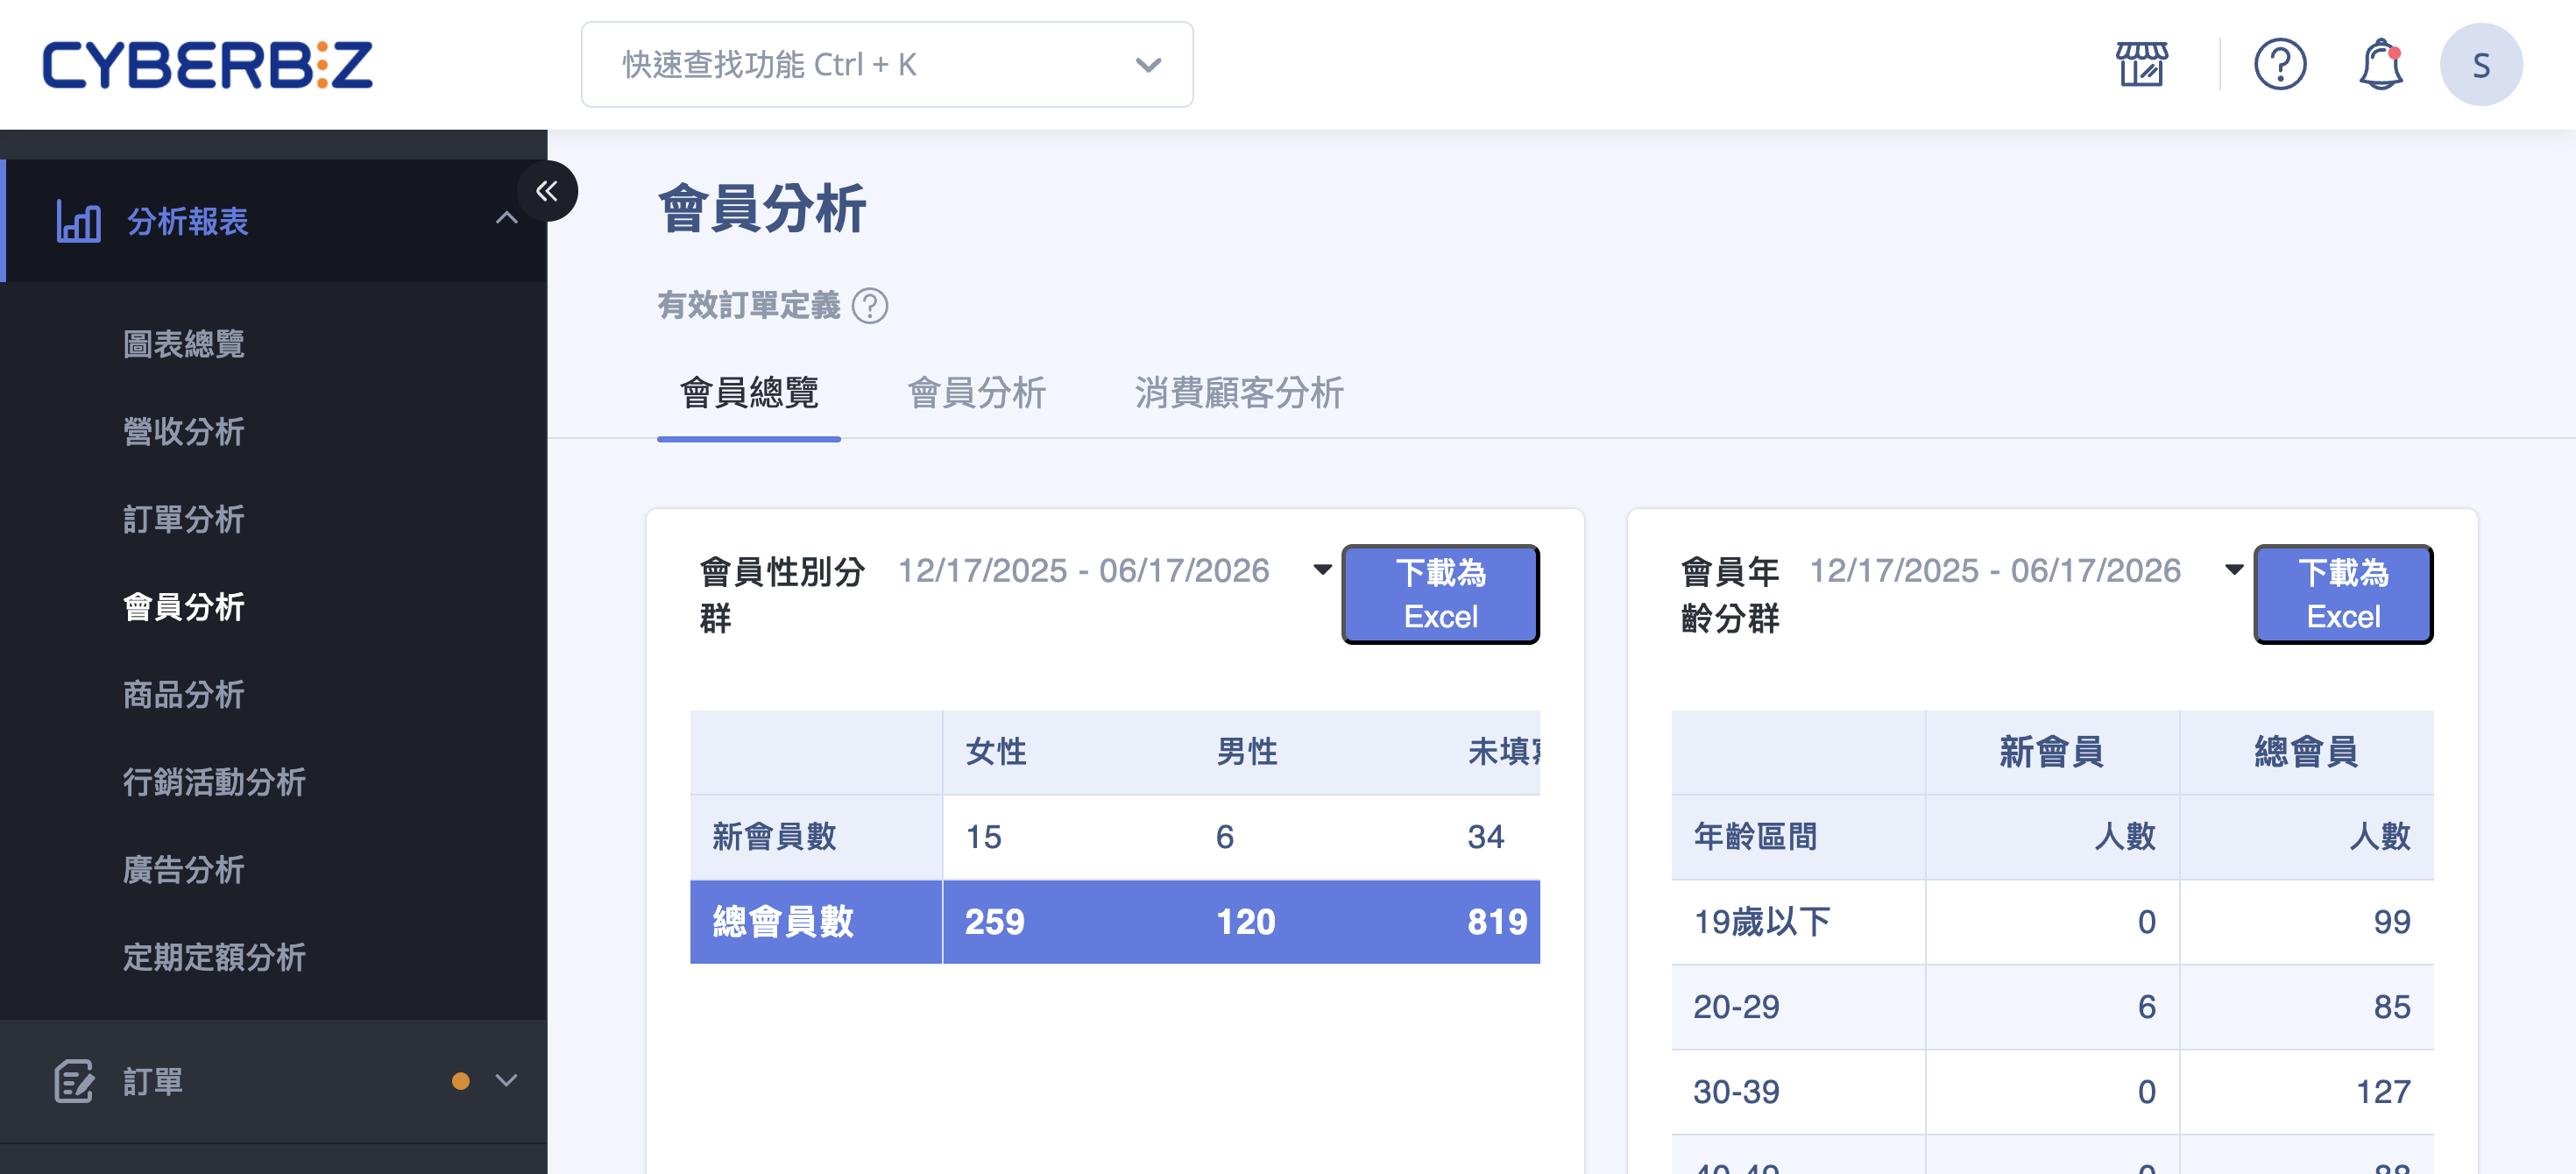Switch to the 會員總覽 tab
The image size is (2576, 1174).
tap(749, 393)
